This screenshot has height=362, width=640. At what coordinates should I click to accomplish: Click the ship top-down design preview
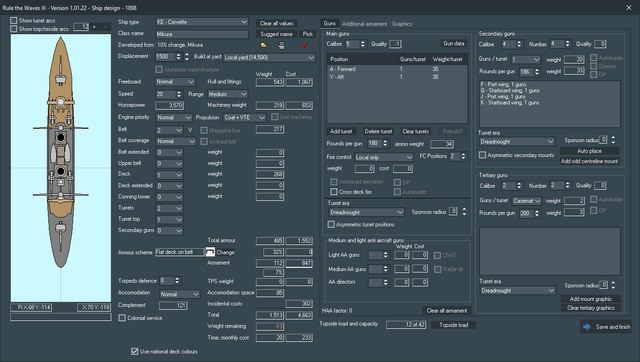[60, 168]
